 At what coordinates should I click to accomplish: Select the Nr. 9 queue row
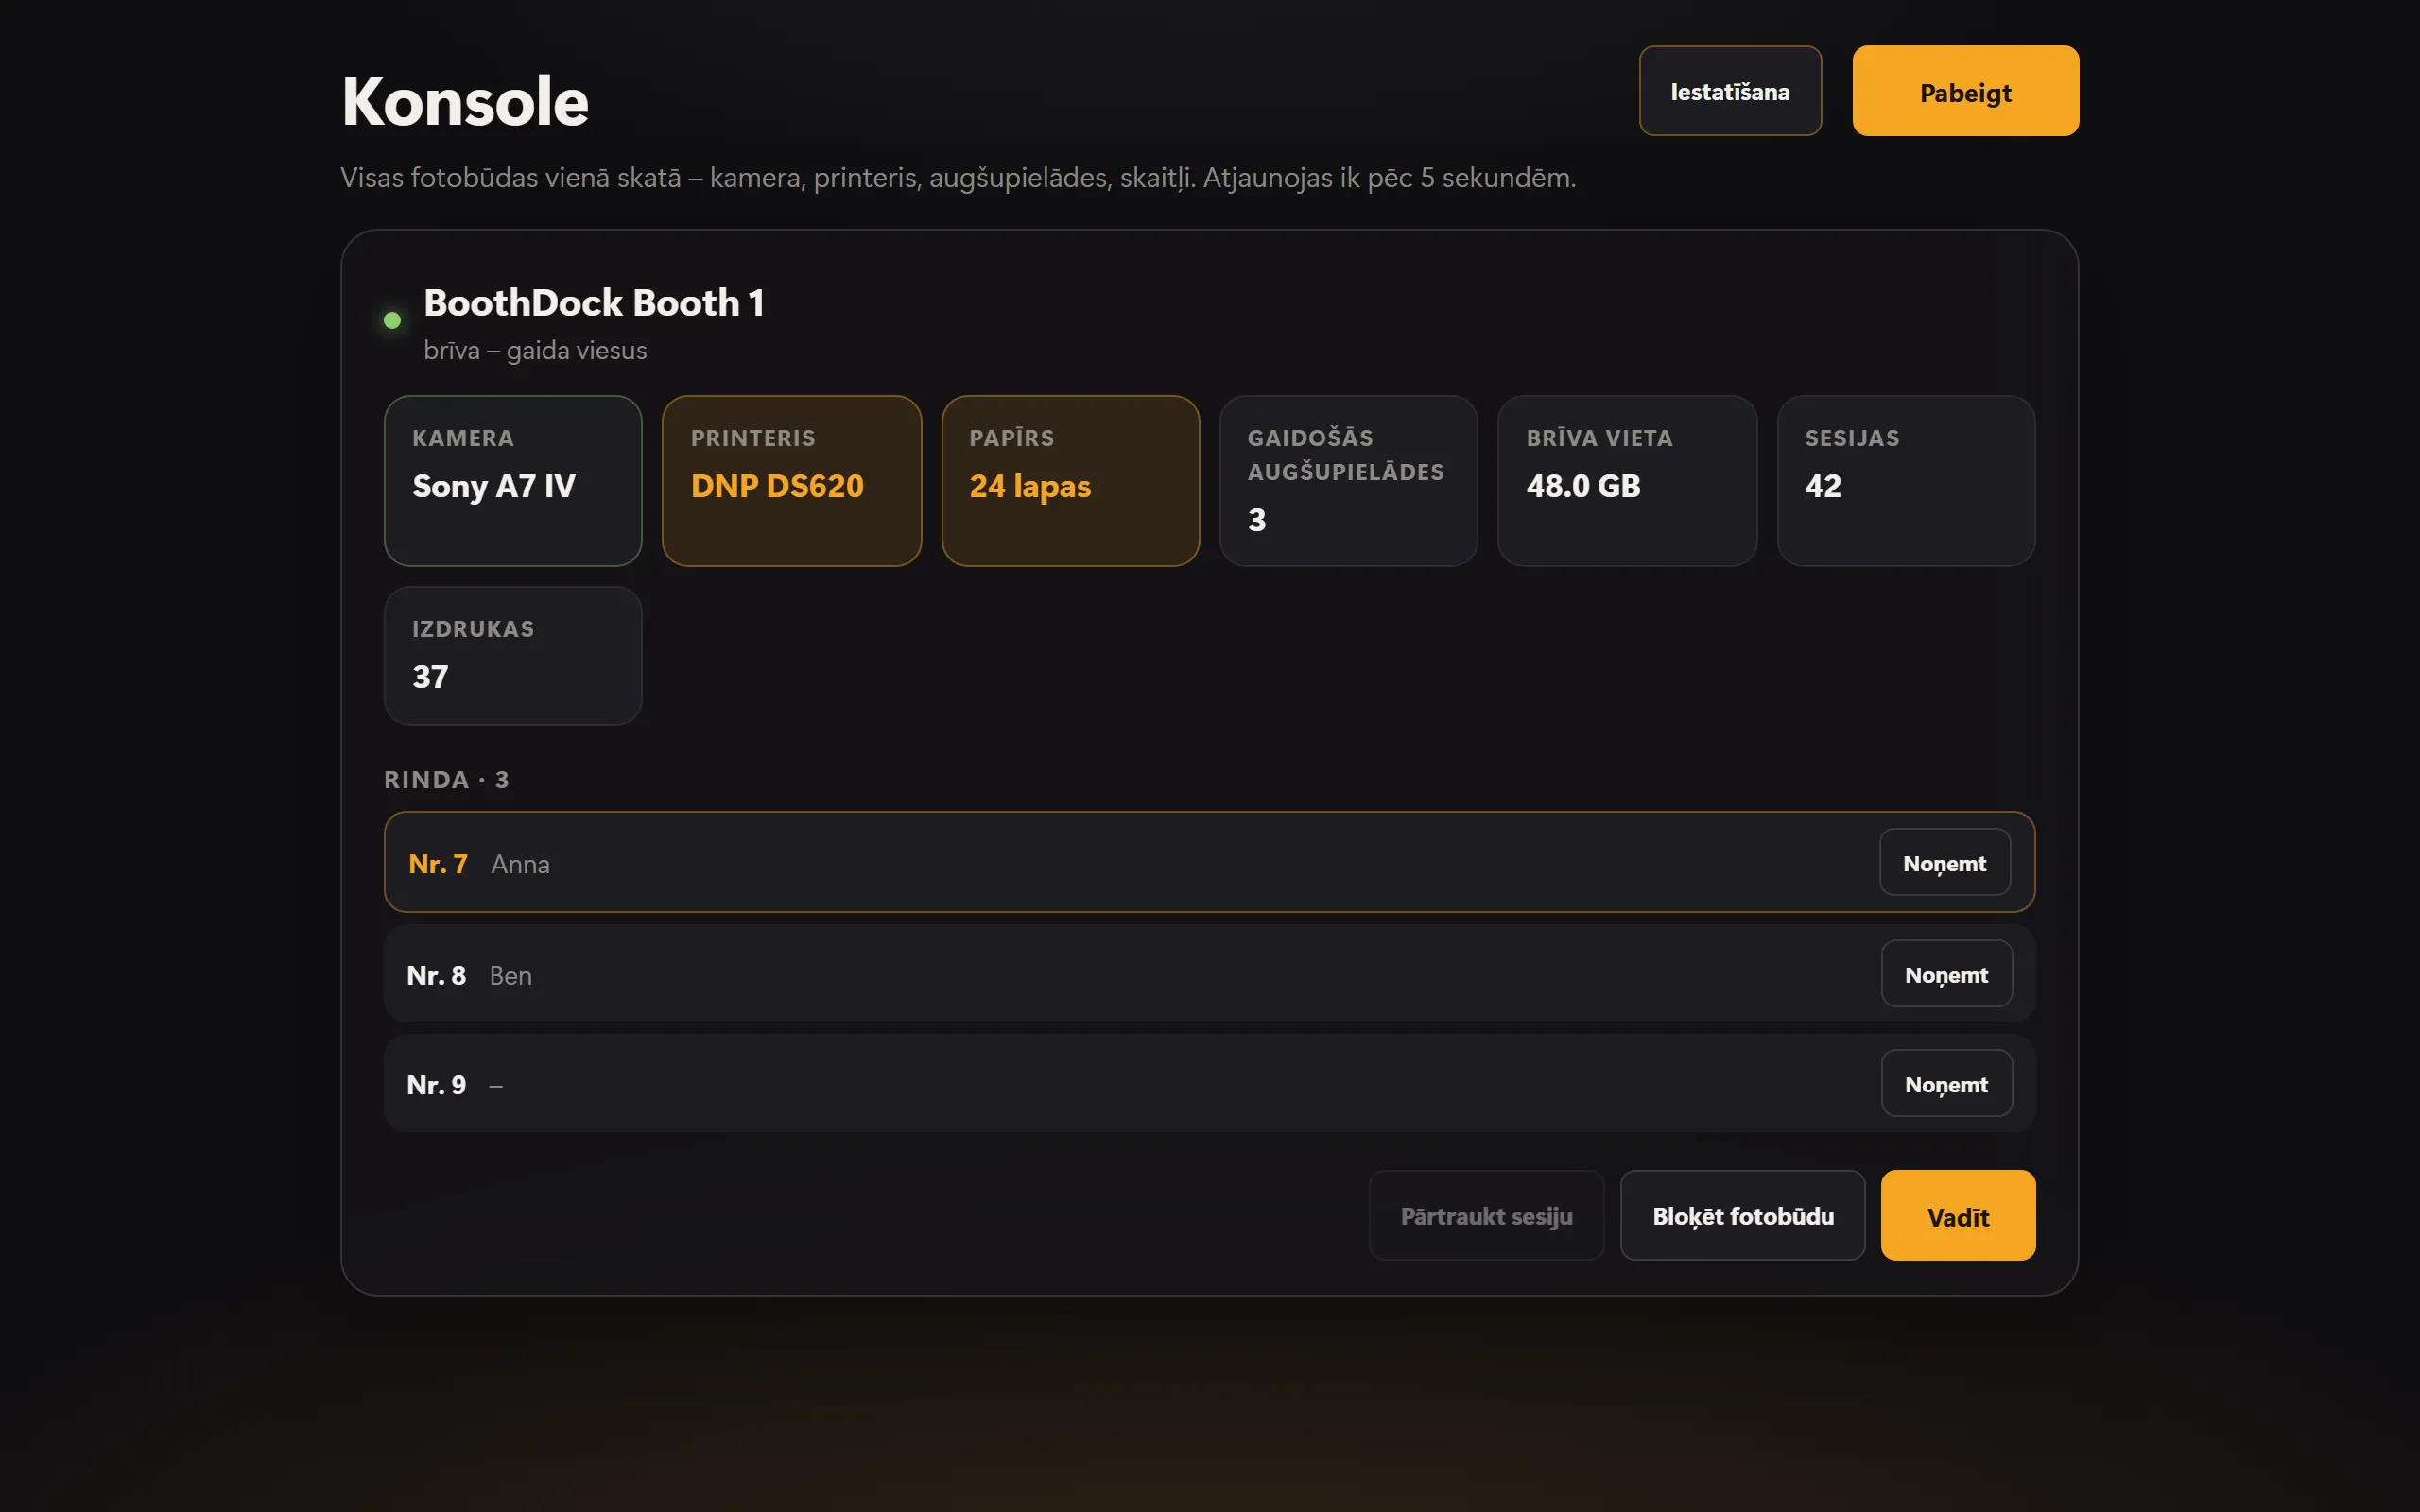[x=1209, y=1084]
